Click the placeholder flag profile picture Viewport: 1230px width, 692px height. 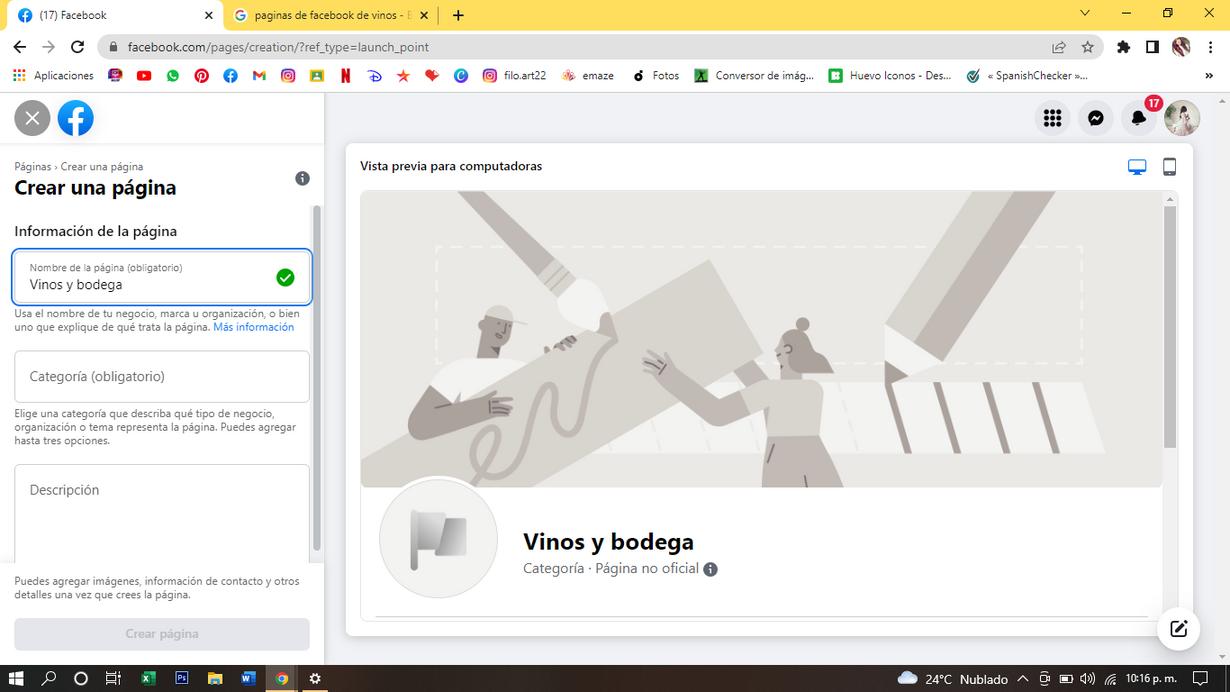coord(438,540)
